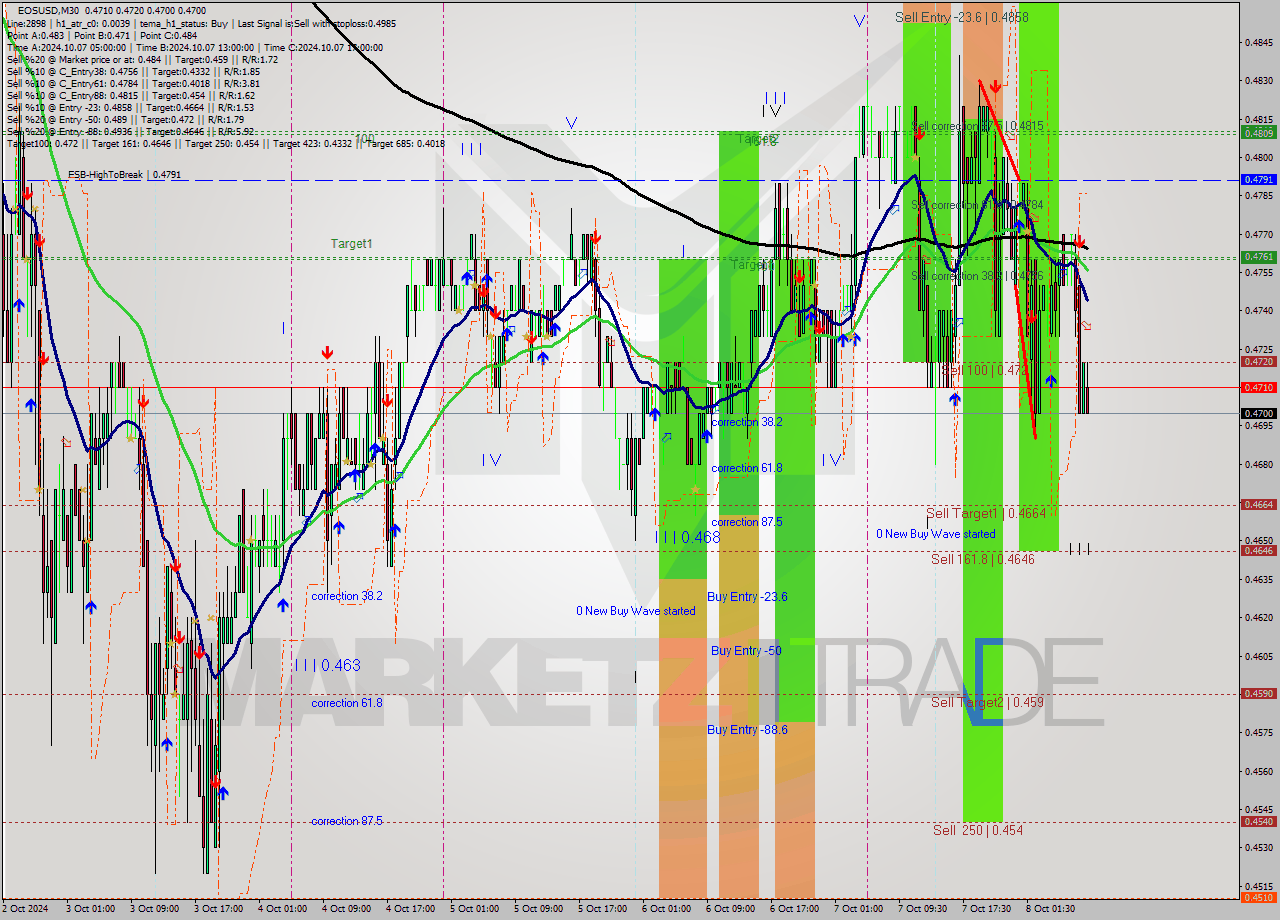Screen dimensions: 1280x920
Task: Click the green 0.4761 price tag
Action: click(1258, 257)
